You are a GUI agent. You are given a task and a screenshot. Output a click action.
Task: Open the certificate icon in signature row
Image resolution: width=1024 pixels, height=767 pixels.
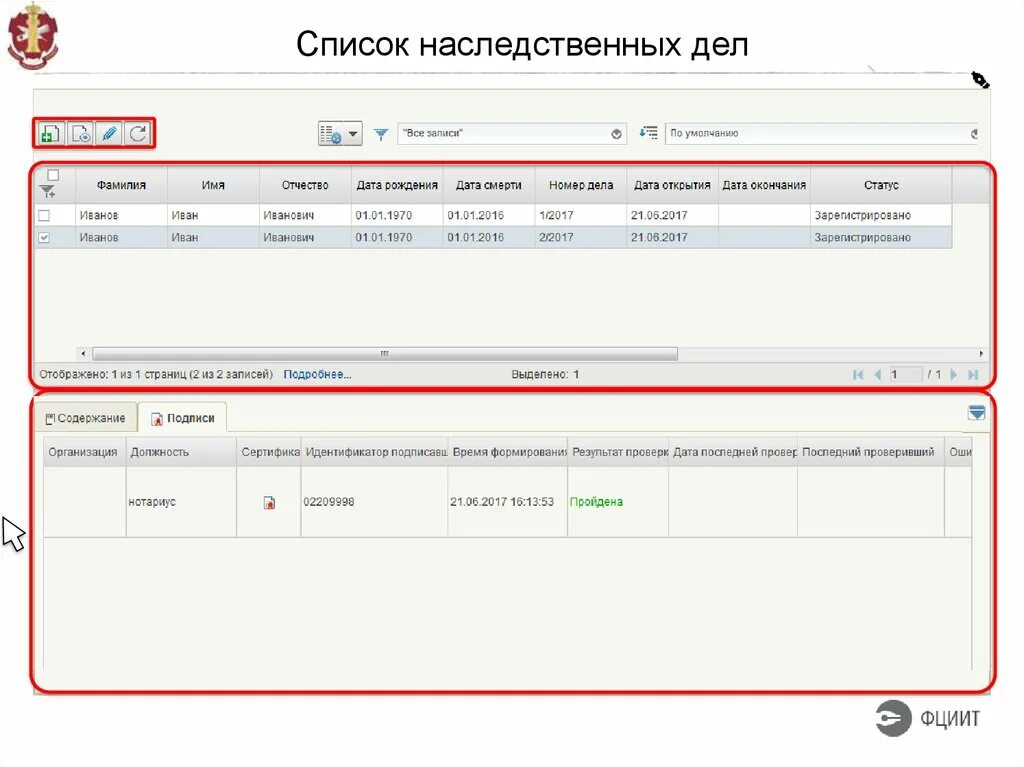(x=269, y=502)
